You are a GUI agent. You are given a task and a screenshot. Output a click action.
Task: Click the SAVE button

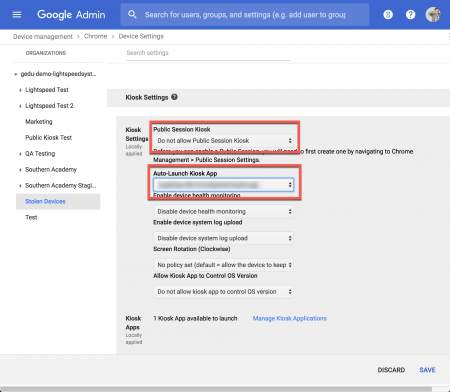click(427, 370)
